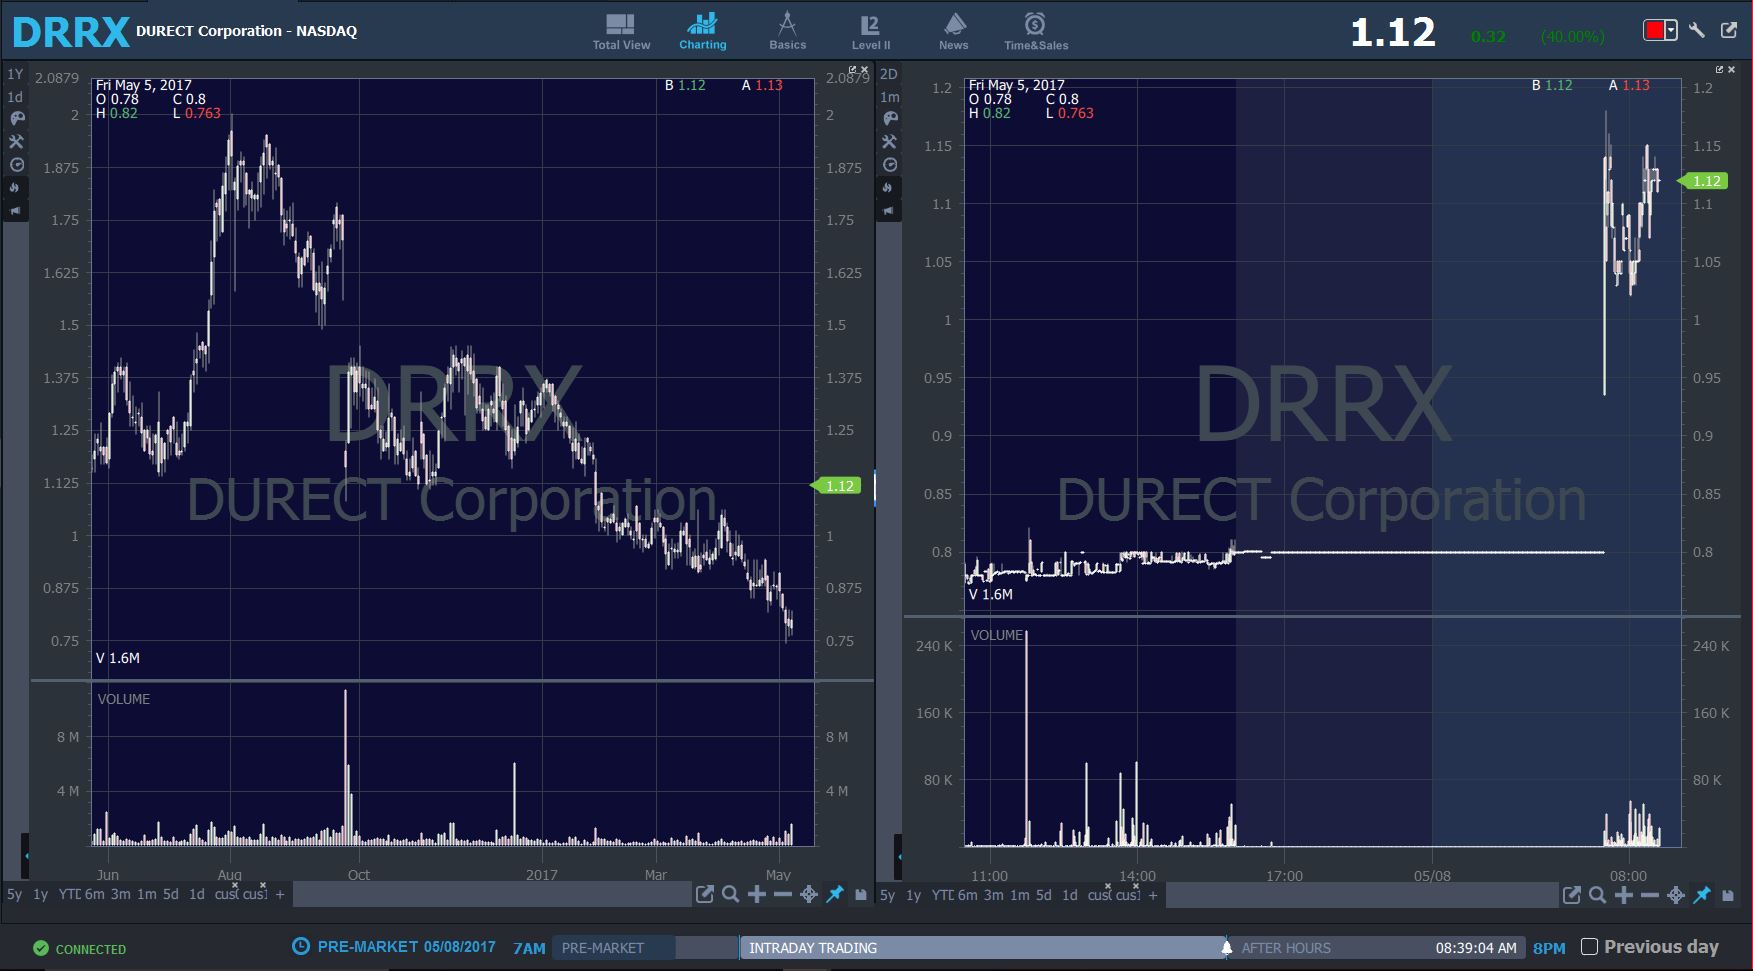1753x971 pixels.
Task: Click the PRE-MARKET clock icon
Action: click(x=300, y=946)
